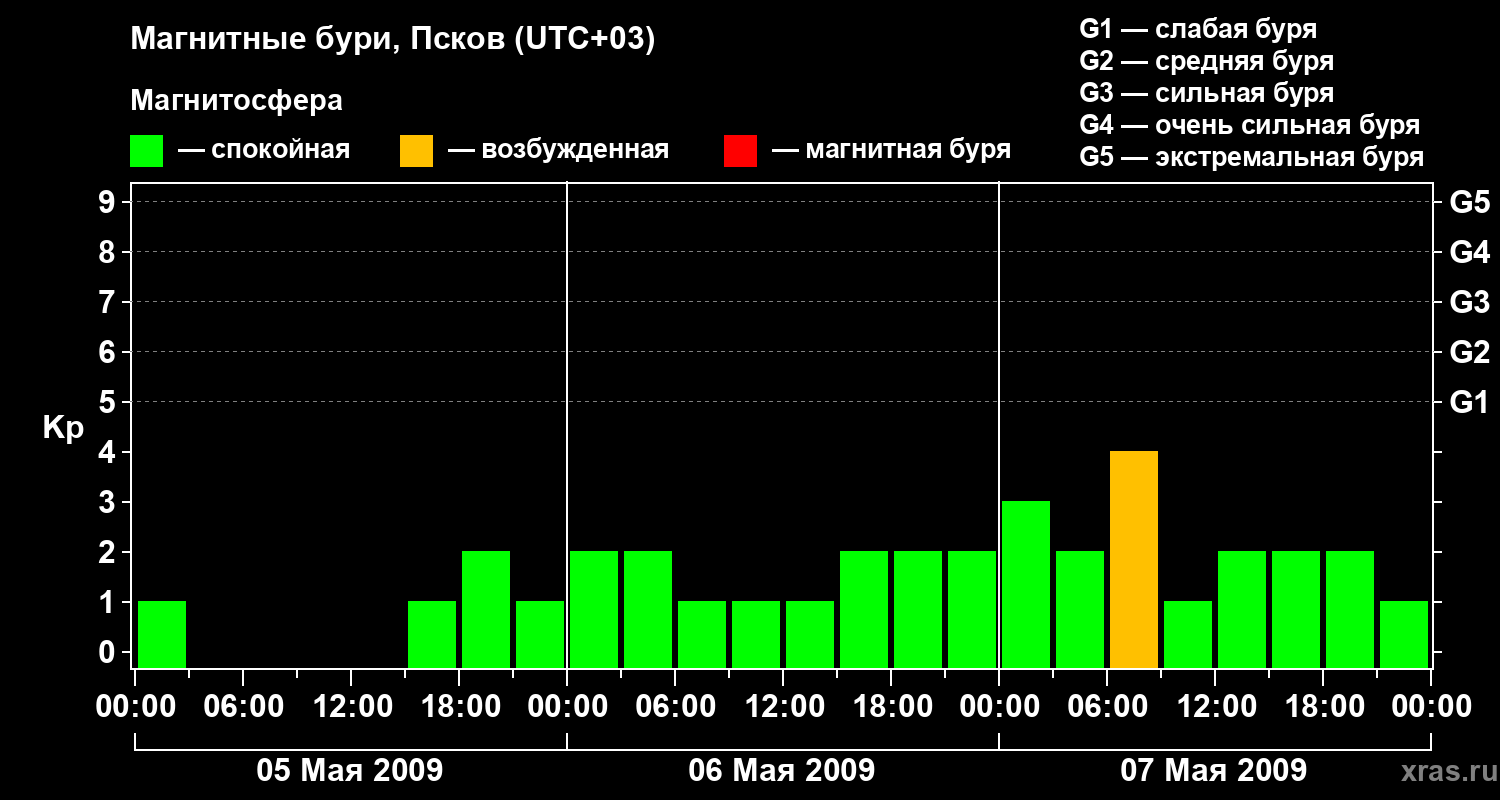Click the right-axis 'G2' storm level label

pyautogui.click(x=1470, y=352)
